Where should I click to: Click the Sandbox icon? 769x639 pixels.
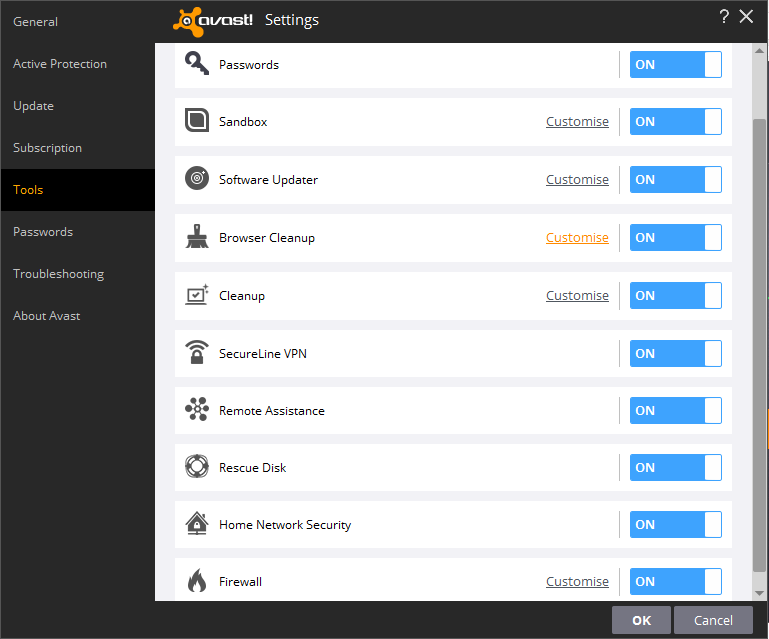pos(197,121)
